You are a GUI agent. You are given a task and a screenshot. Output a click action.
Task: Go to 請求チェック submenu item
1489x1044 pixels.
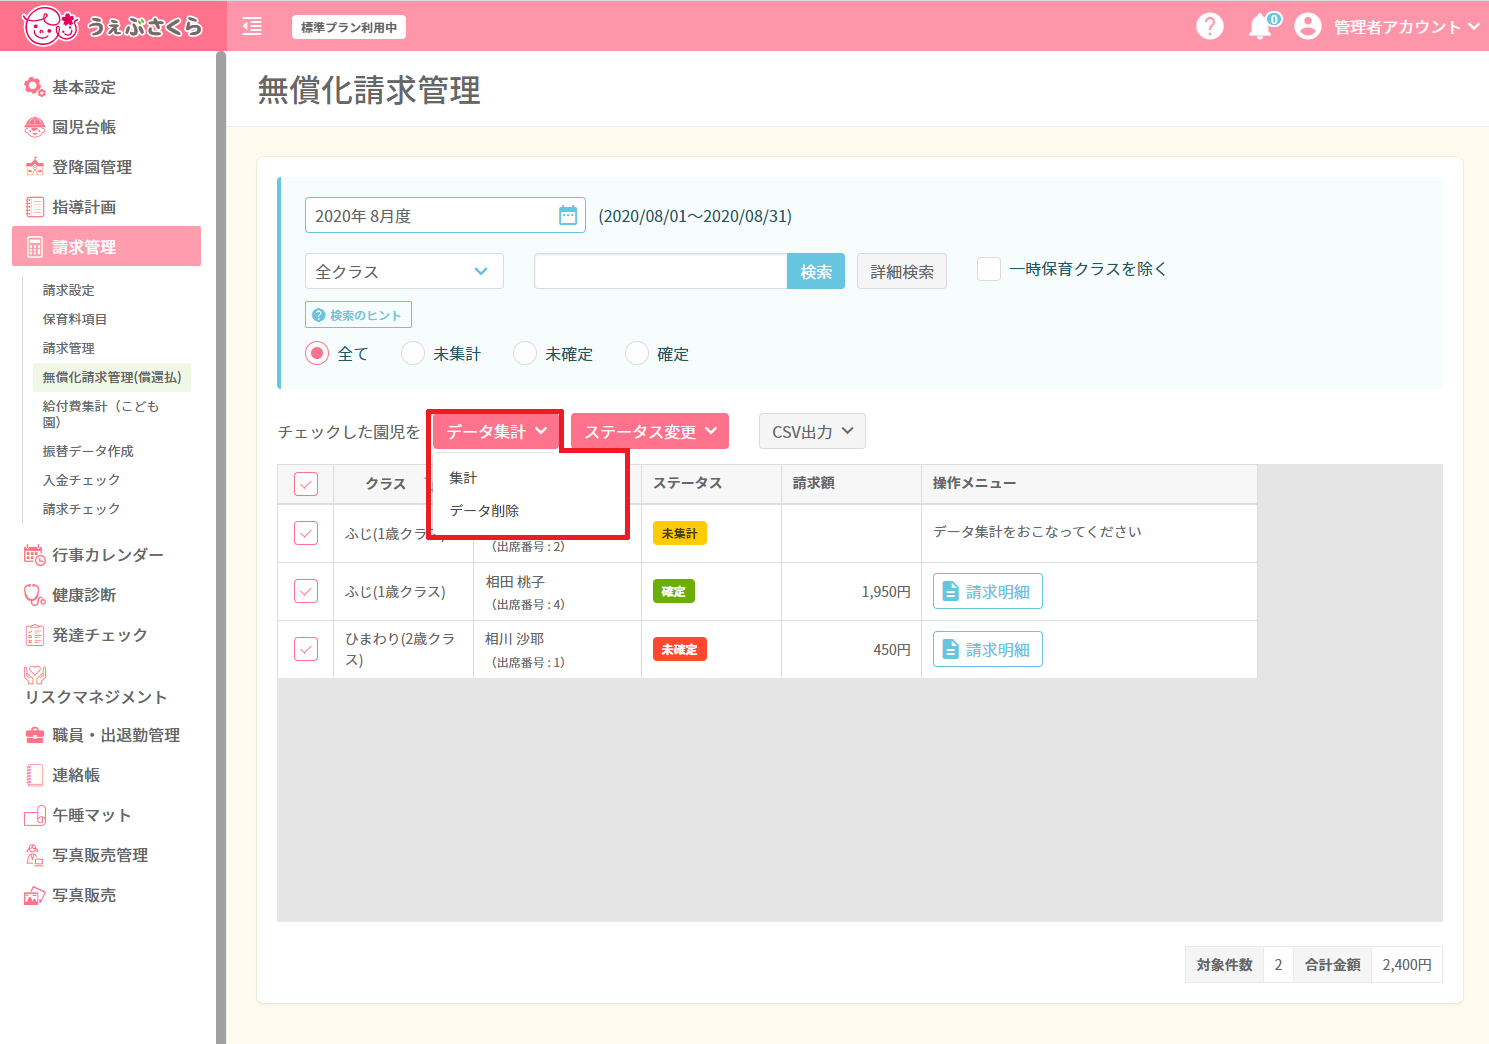tap(81, 509)
